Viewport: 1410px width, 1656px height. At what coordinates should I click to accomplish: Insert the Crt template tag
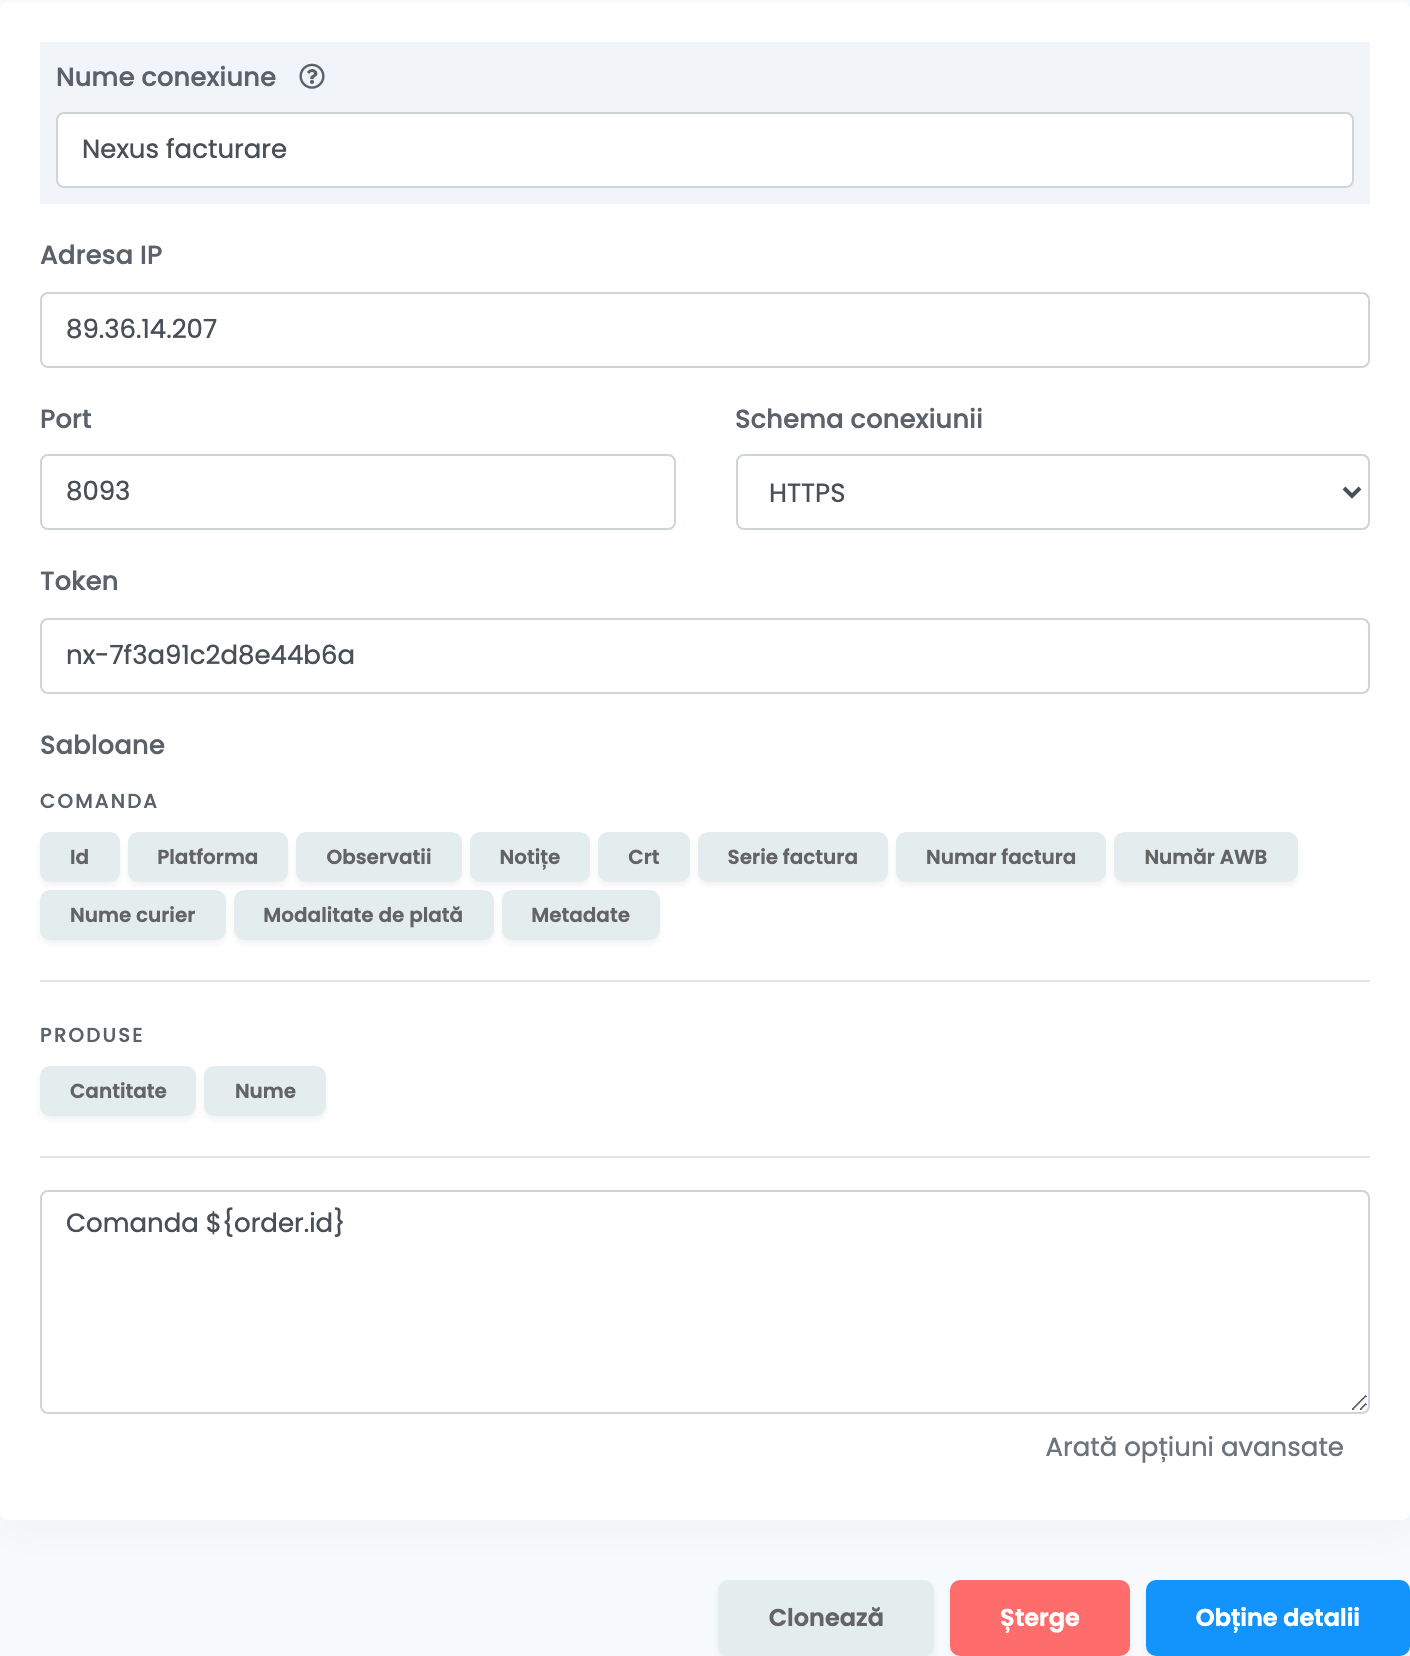[644, 857]
